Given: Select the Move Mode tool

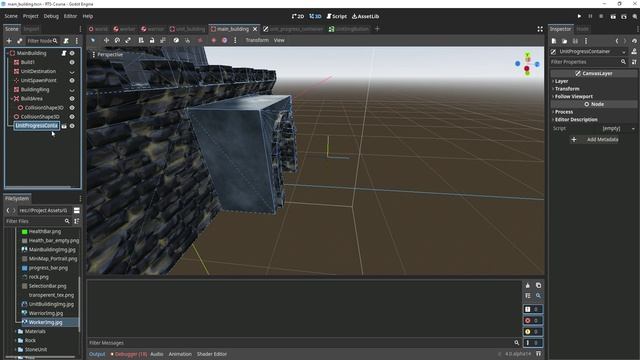Looking at the screenshot, I should tap(106, 40).
